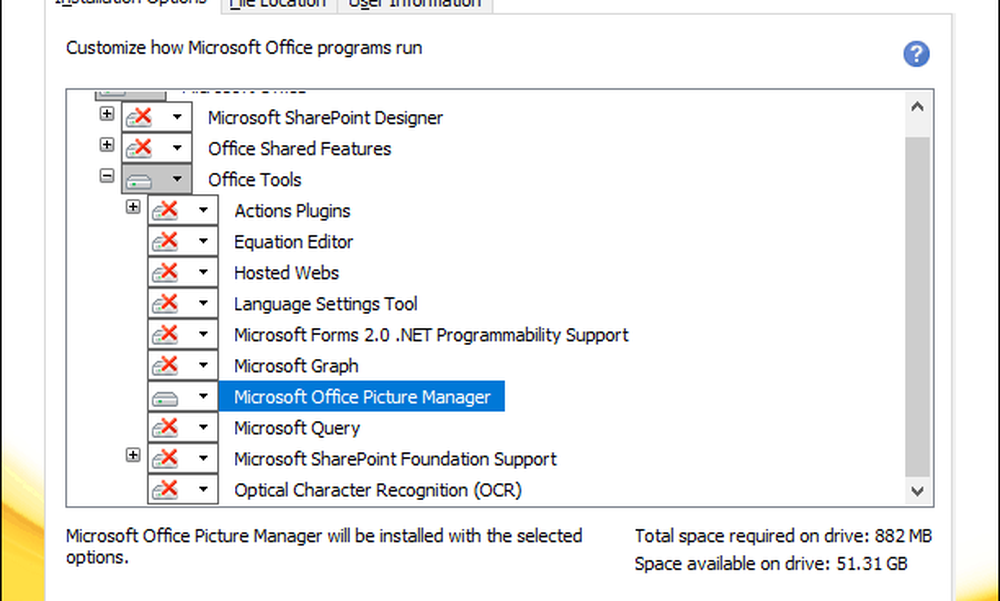This screenshot has width=1000, height=601.
Task: Open the Office Tools install options dropdown
Action: coord(177,180)
